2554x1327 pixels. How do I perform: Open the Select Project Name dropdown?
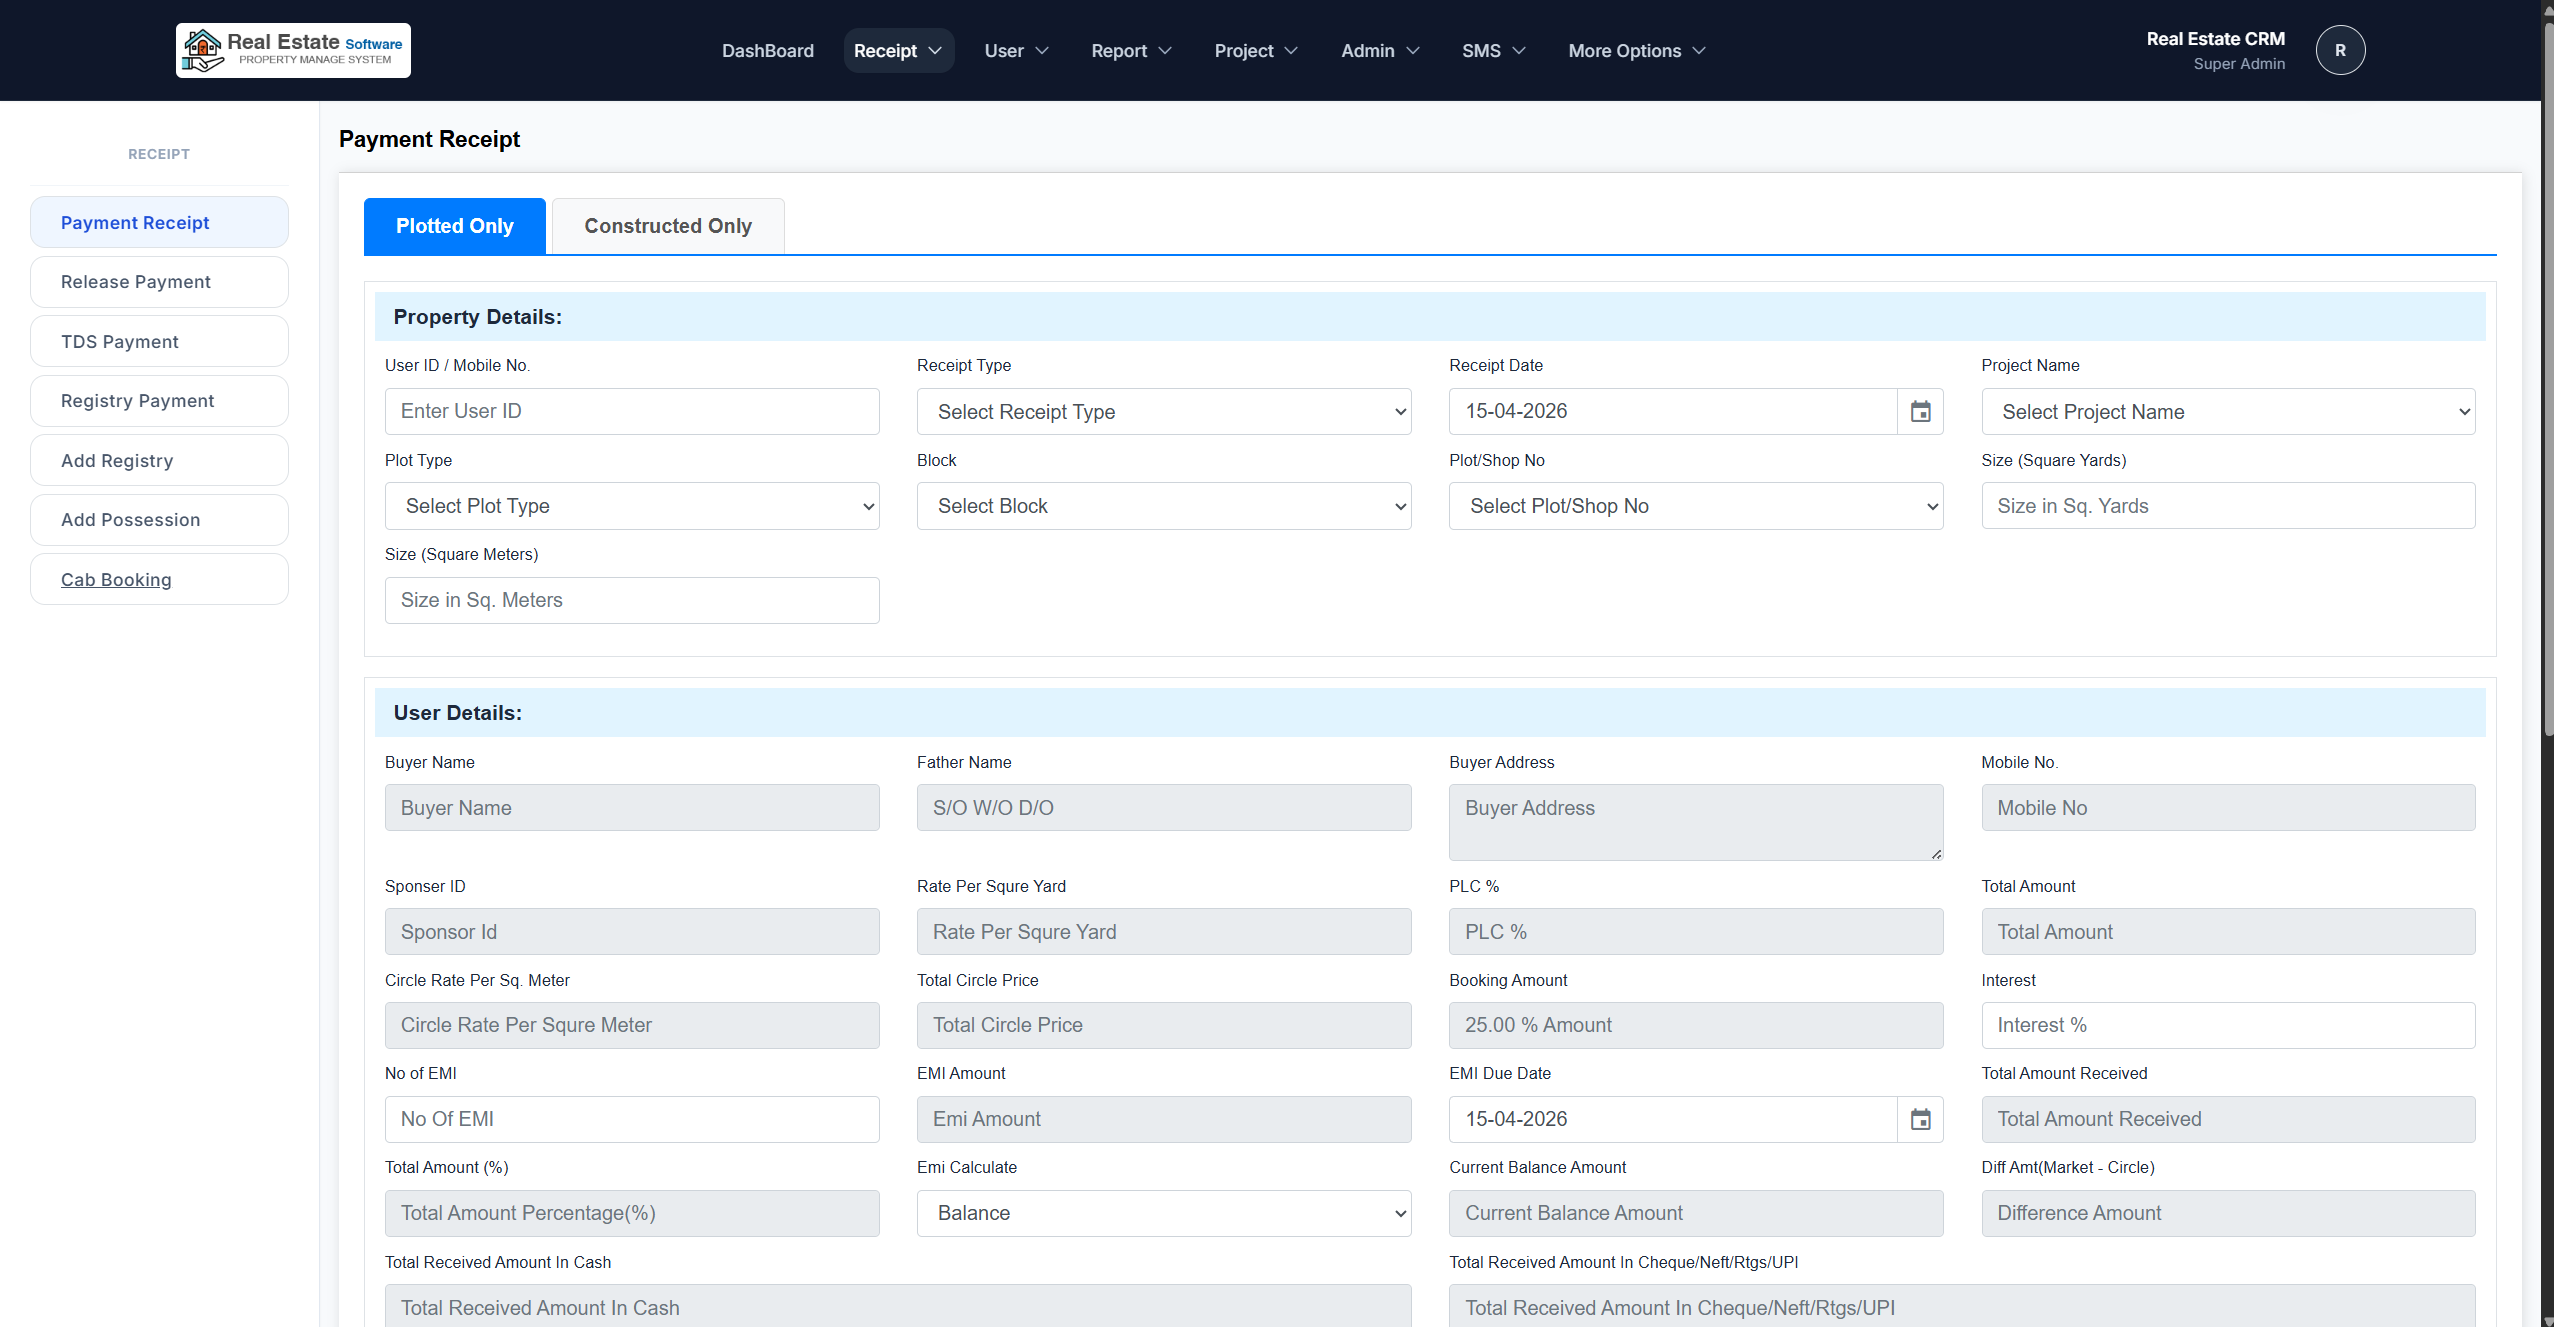coord(2227,412)
